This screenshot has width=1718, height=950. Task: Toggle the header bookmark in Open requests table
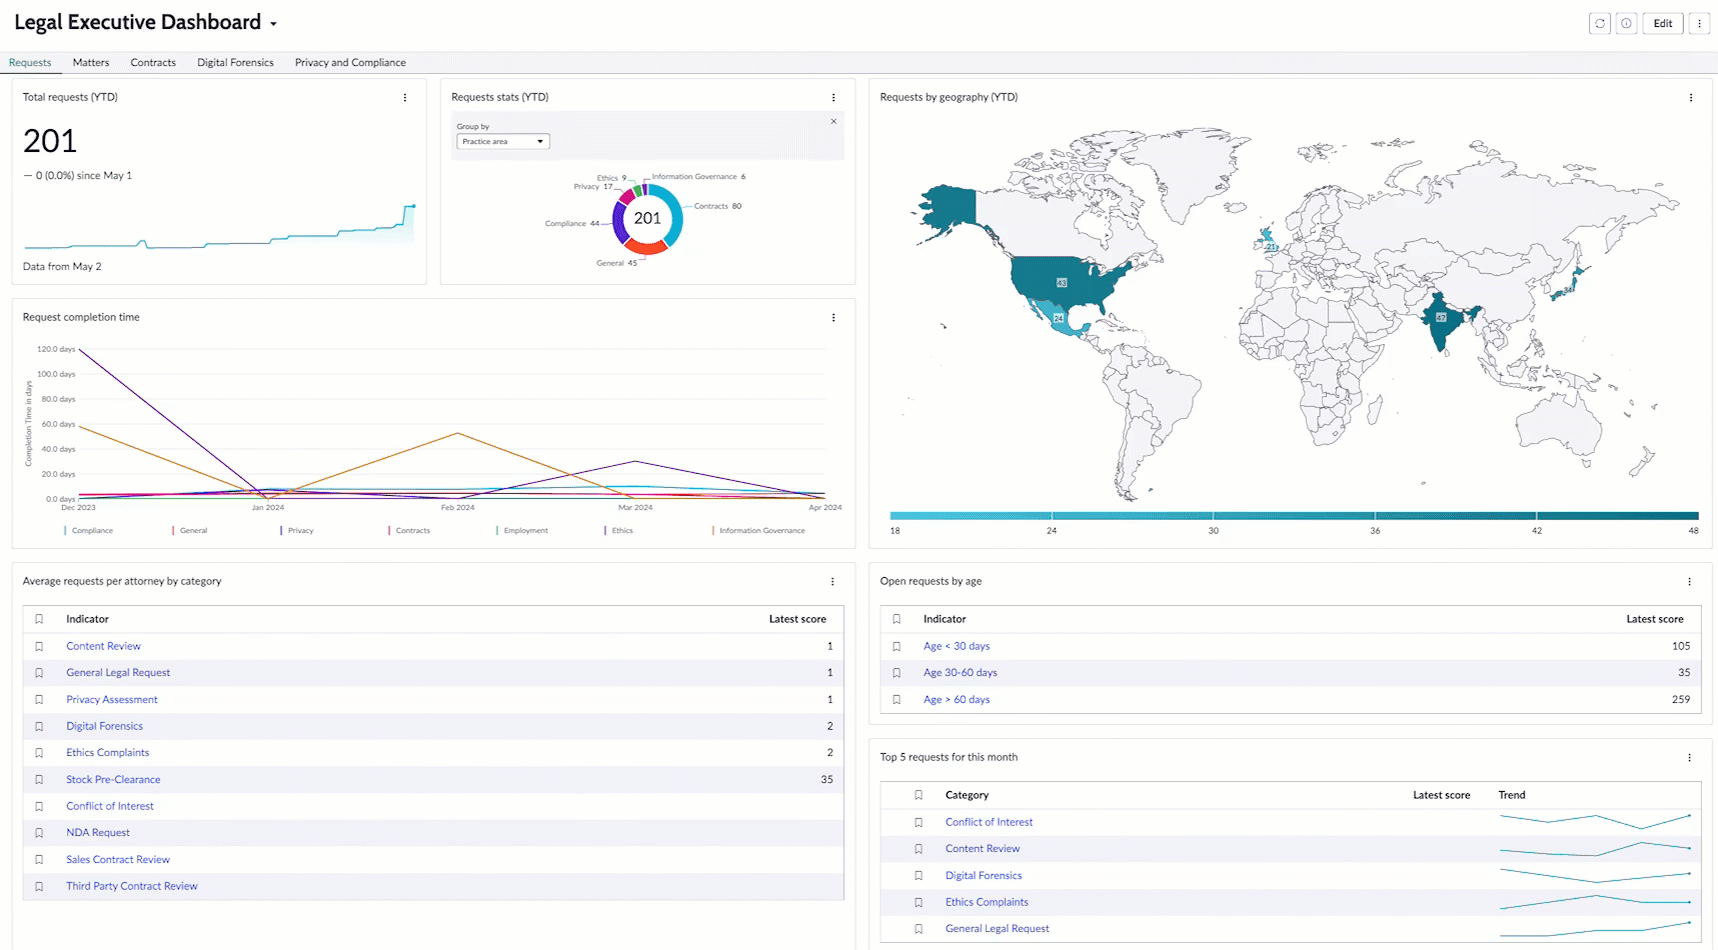[x=897, y=620]
